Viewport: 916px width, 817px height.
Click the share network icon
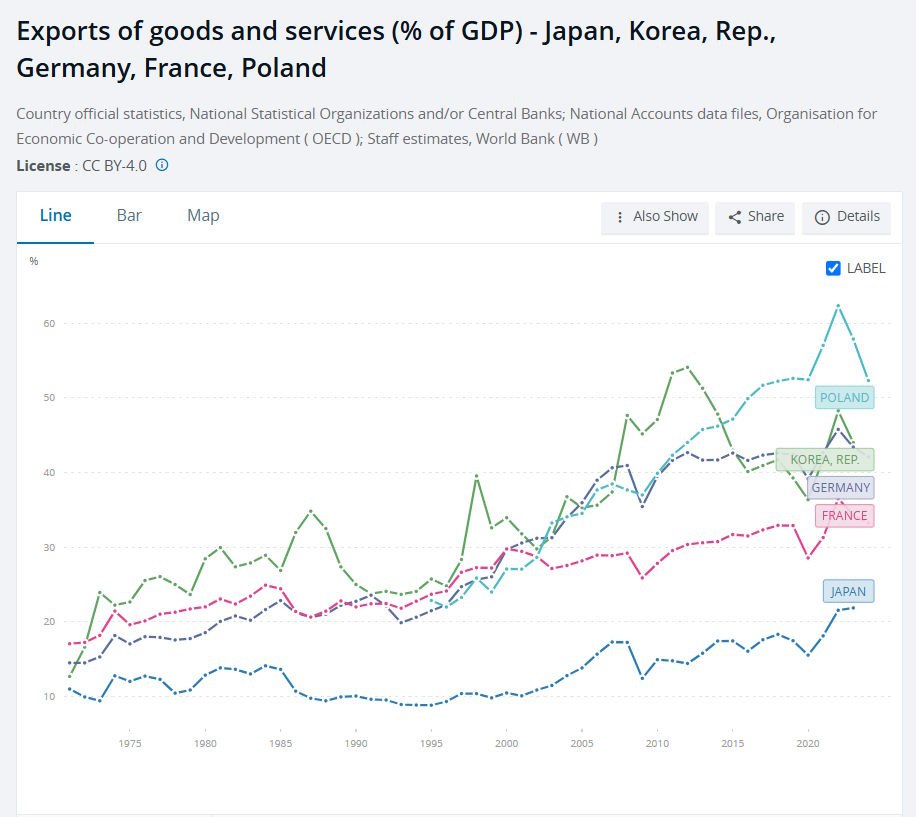734,217
